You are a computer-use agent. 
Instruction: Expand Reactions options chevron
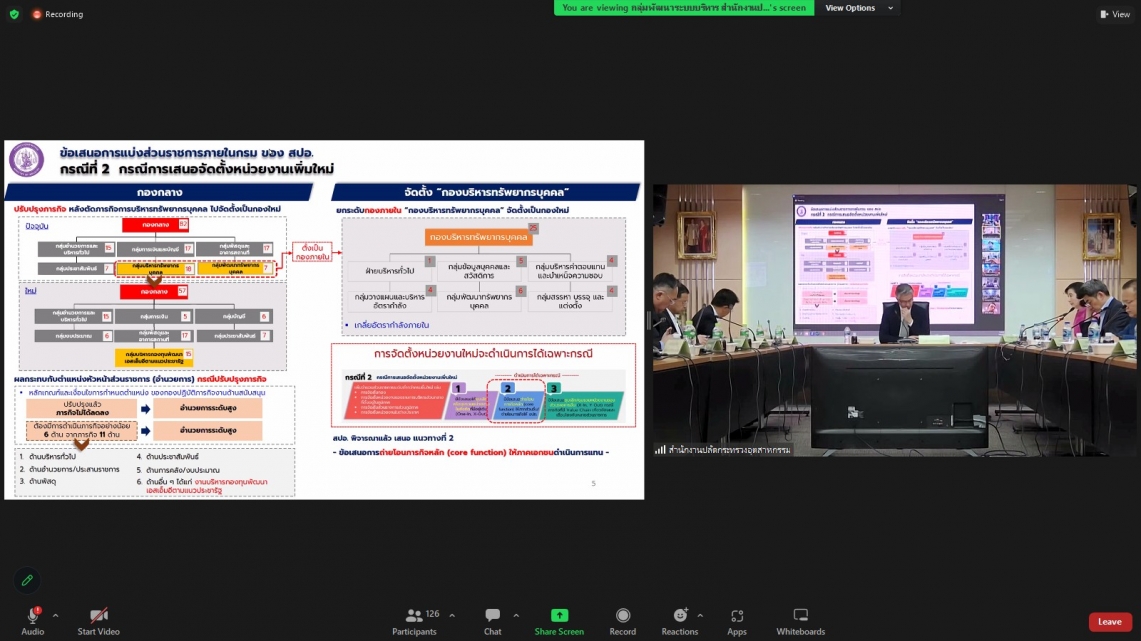(x=700, y=616)
